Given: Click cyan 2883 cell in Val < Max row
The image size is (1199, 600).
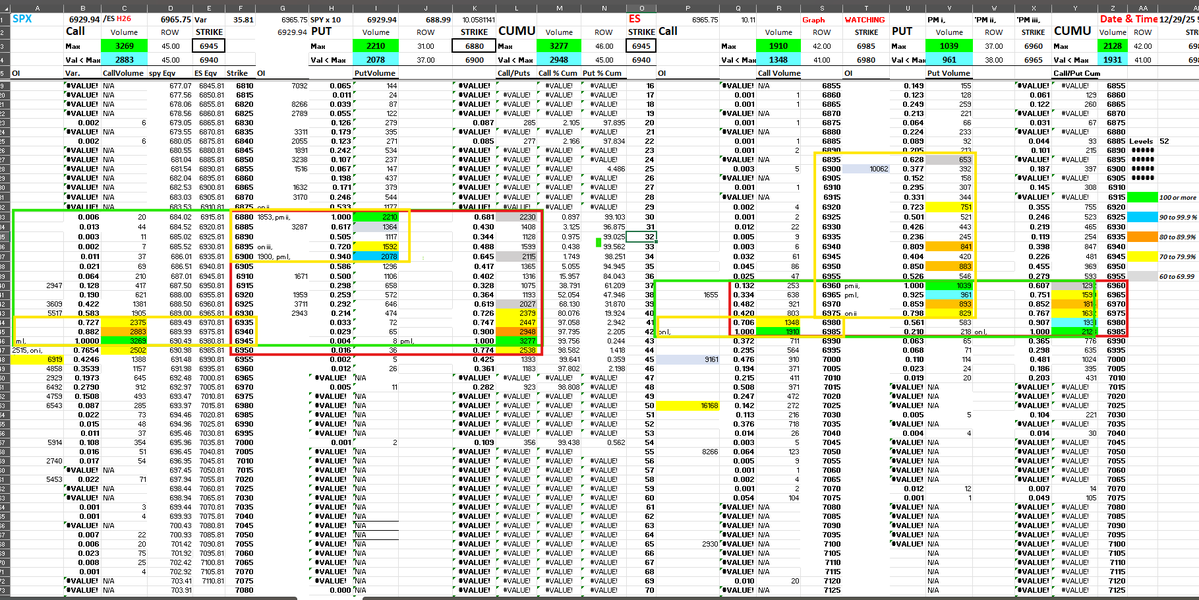Looking at the screenshot, I should tap(124, 59).
